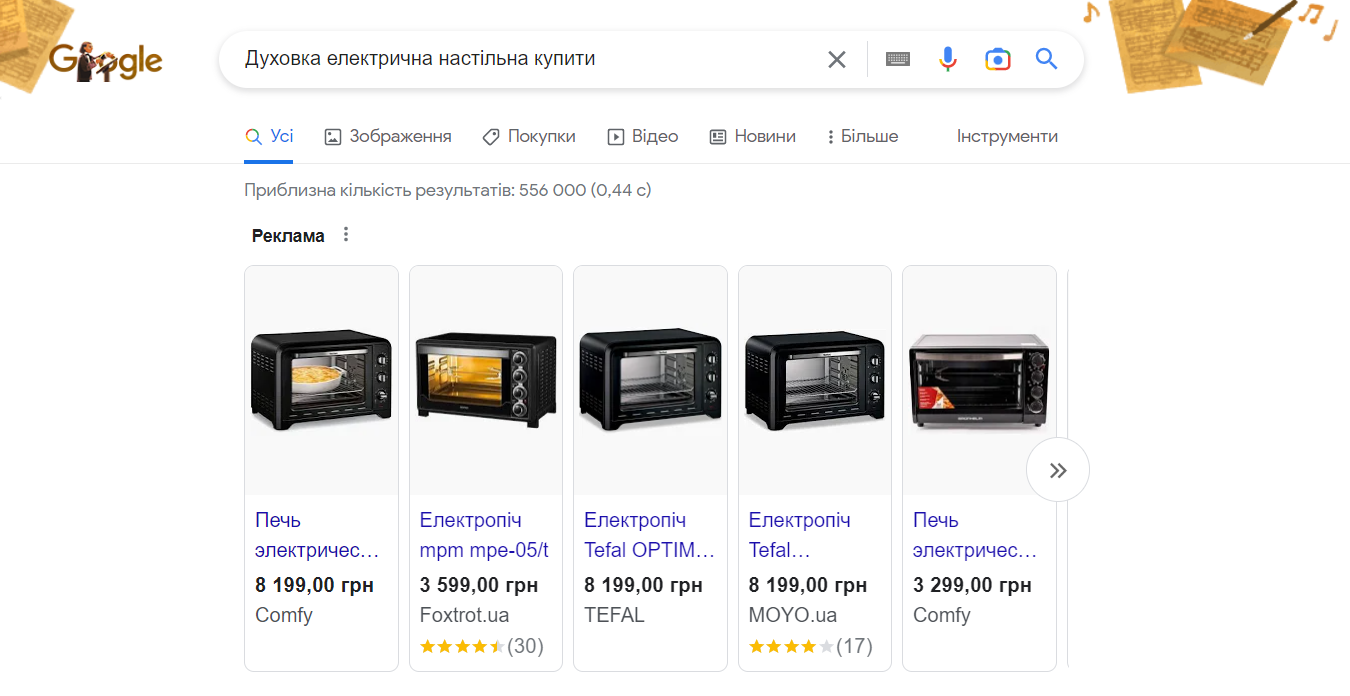Clear the search query with X icon
Image resolution: width=1350 pixels, height=696 pixels.
tap(837, 59)
